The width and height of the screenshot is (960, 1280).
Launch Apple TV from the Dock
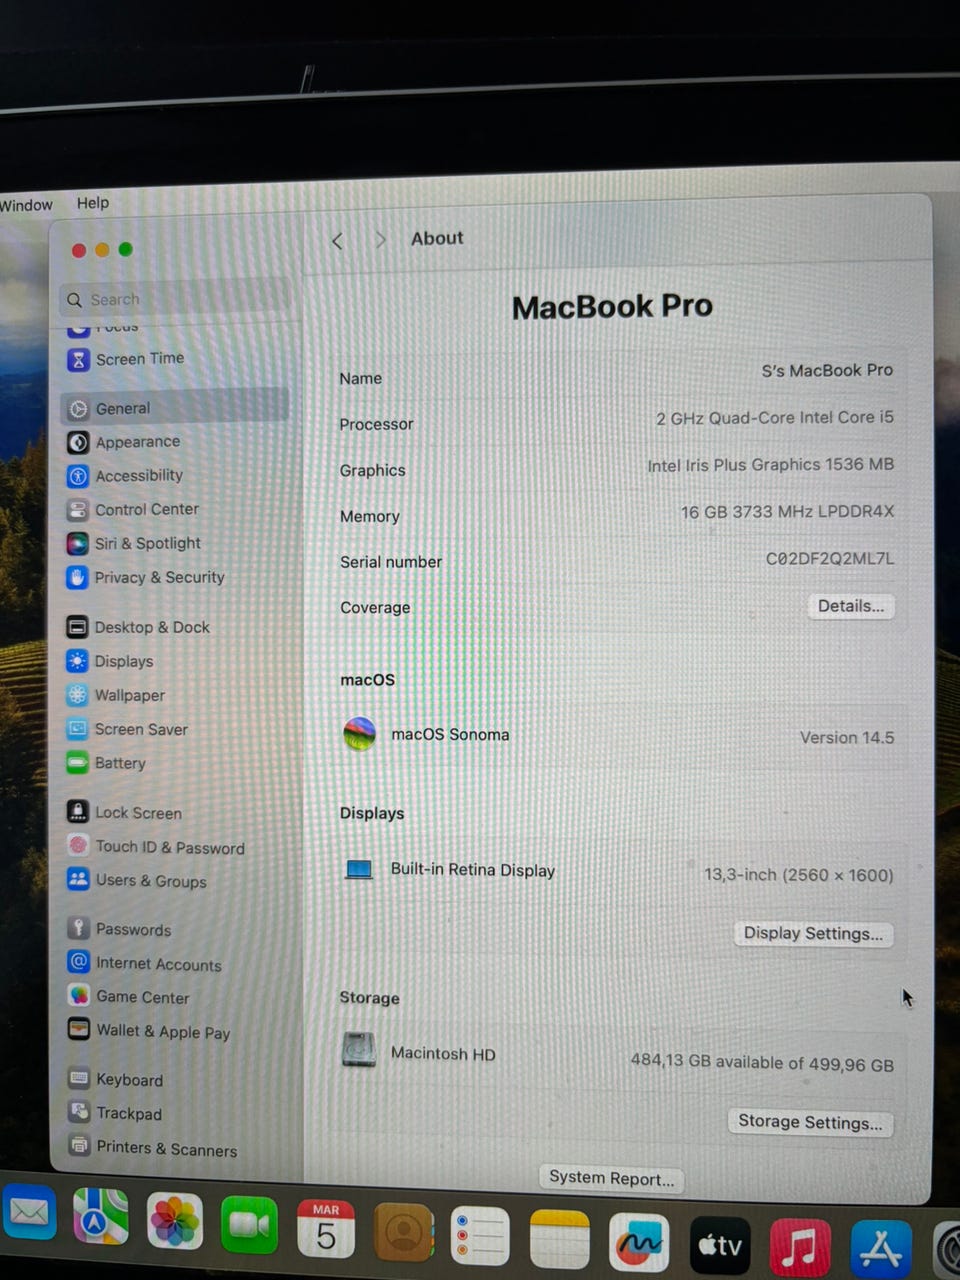(720, 1246)
